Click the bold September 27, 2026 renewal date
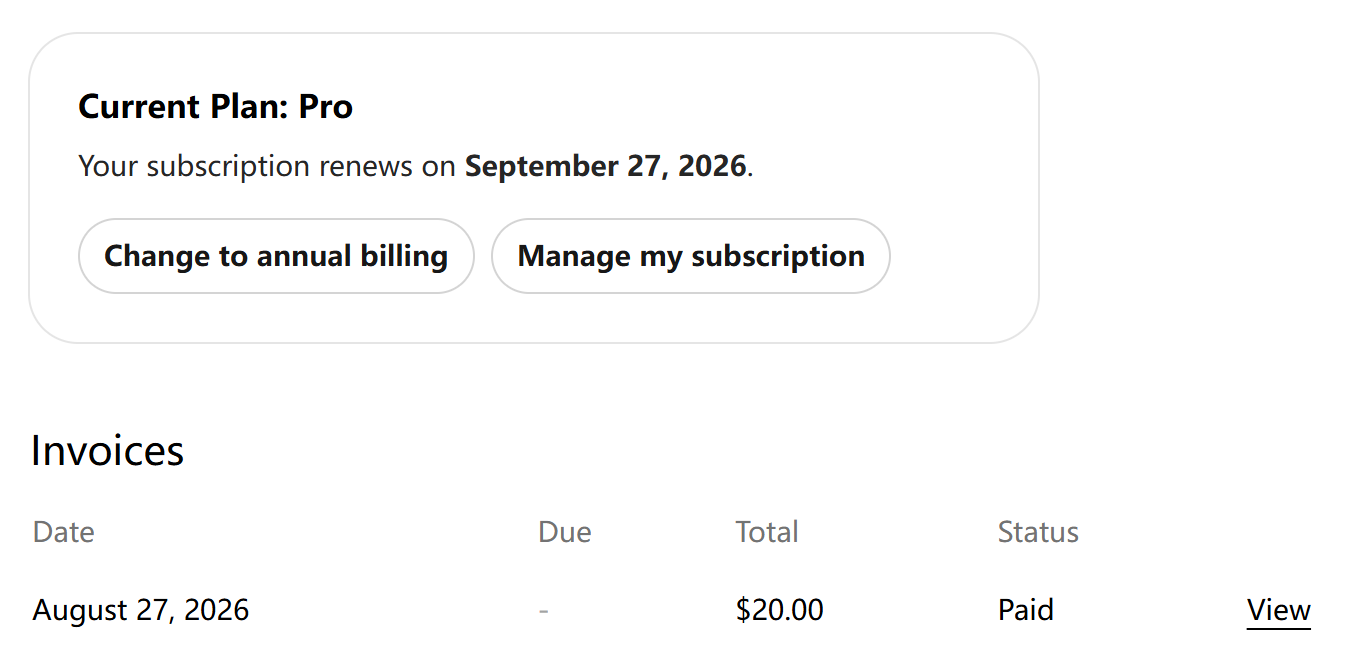Screen dimensions: 1345x659 click(x=606, y=166)
